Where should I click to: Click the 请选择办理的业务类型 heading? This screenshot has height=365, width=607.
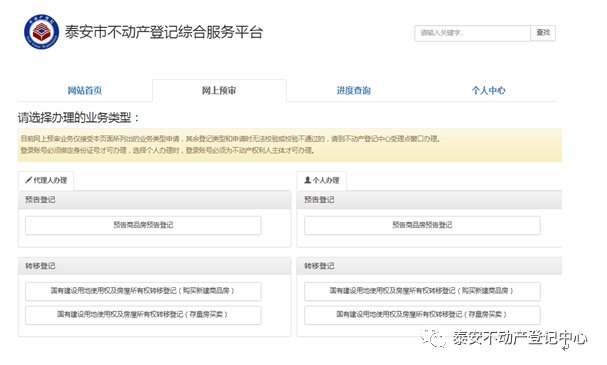point(79,117)
